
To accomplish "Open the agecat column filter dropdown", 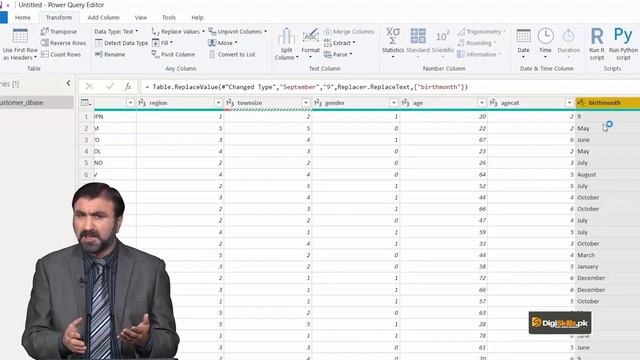I will pos(569,103).
